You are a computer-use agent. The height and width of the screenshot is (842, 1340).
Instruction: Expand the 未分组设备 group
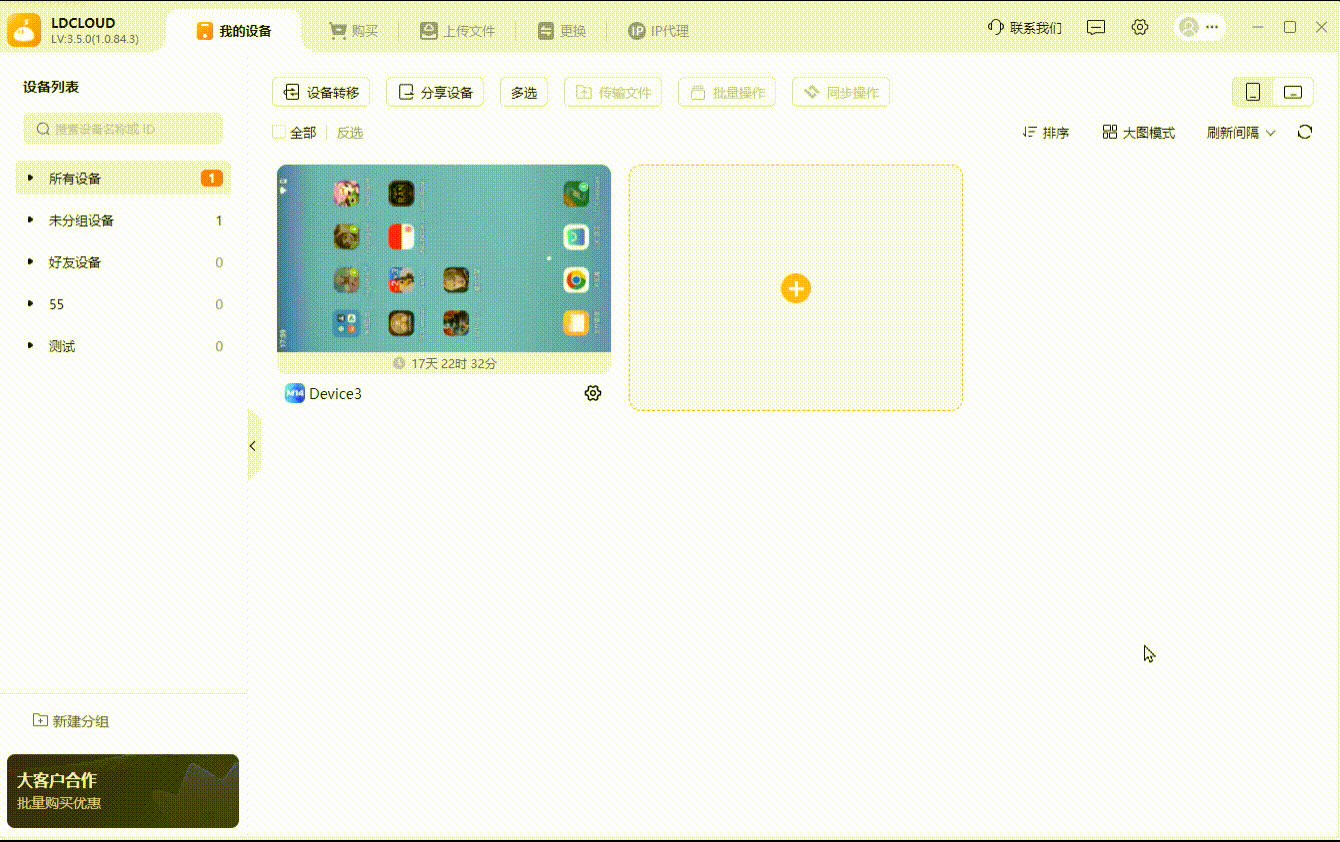point(123,220)
